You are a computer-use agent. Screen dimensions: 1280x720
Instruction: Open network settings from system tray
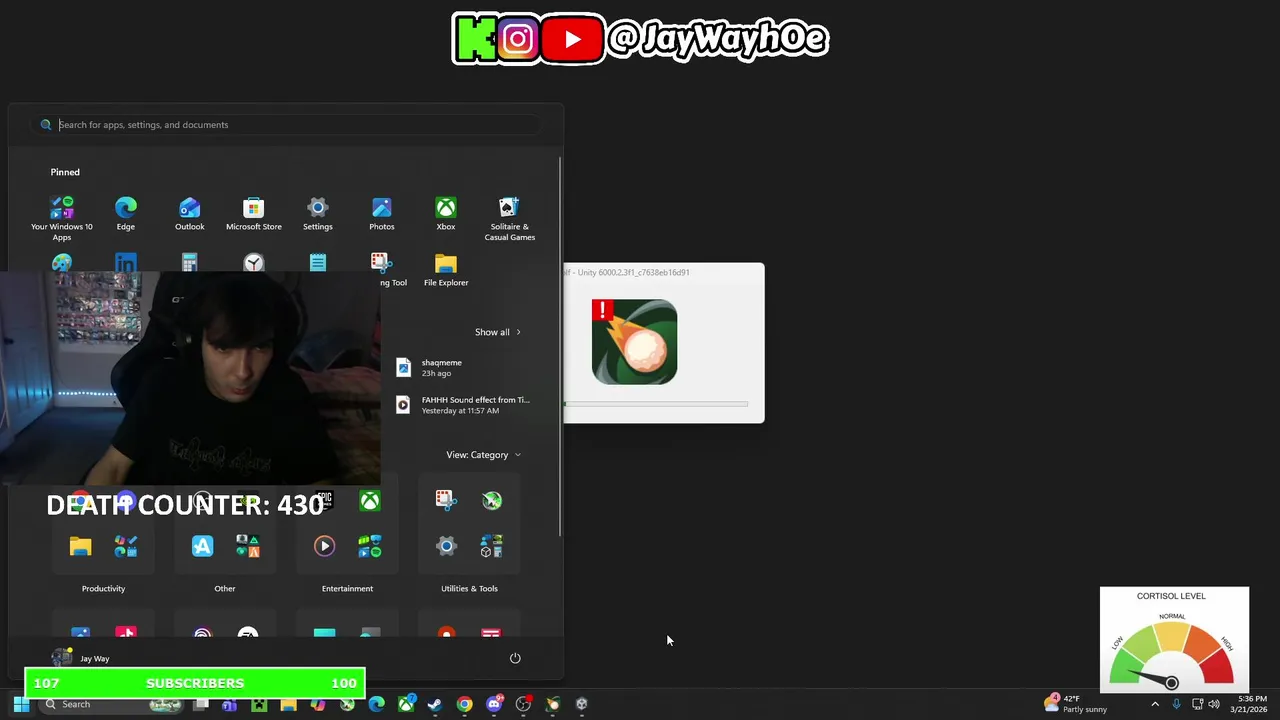click(x=1197, y=704)
